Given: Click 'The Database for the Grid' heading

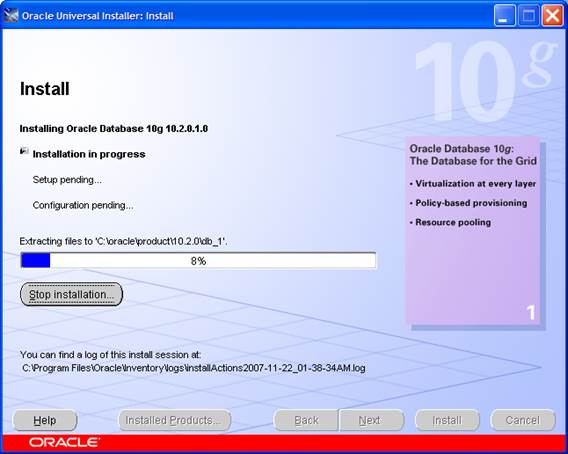Looking at the screenshot, I should (473, 161).
